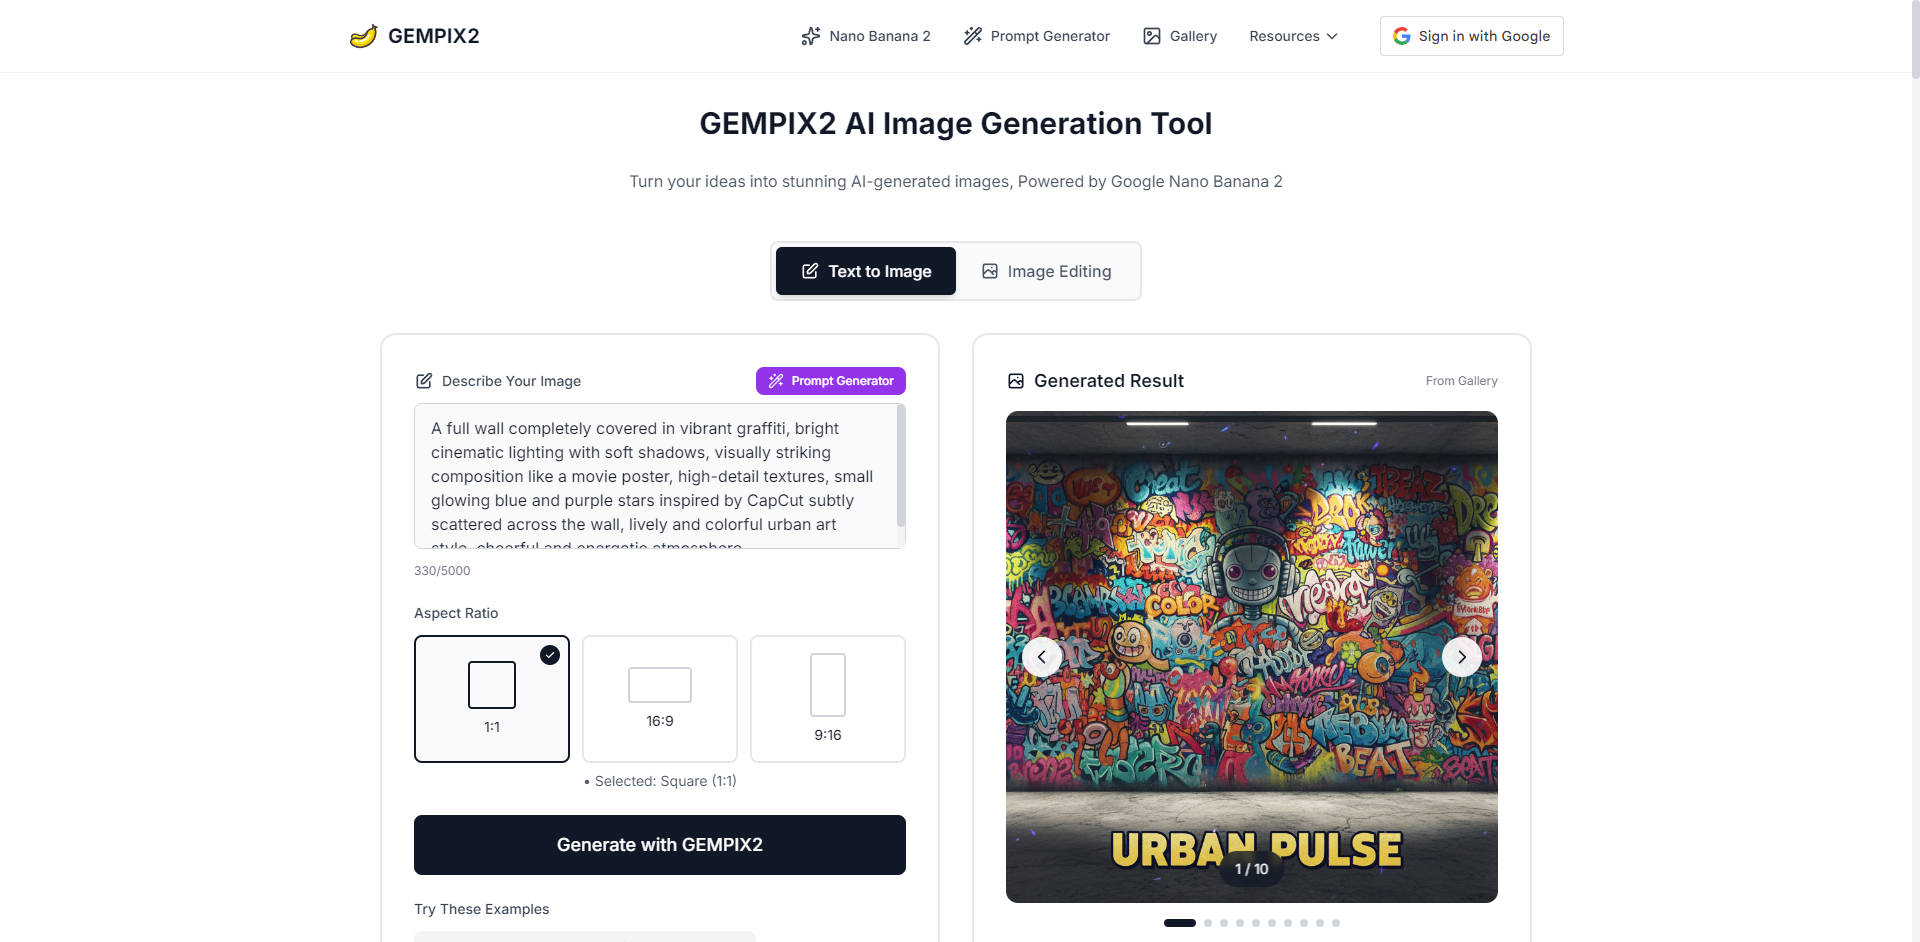The width and height of the screenshot is (1920, 942).
Task: Select the third carousel indicator dot
Action: 1223,923
